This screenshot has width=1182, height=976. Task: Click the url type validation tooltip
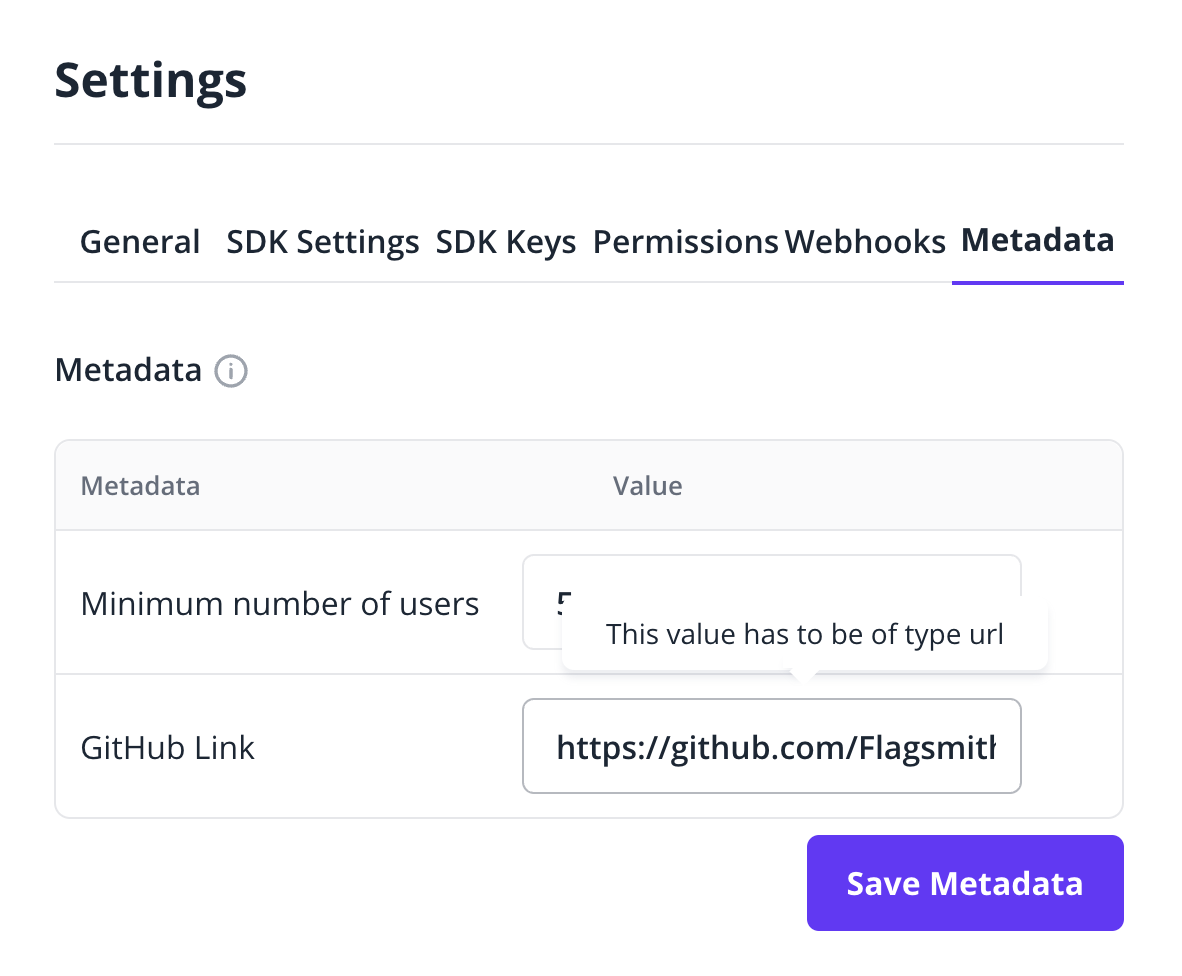804,633
